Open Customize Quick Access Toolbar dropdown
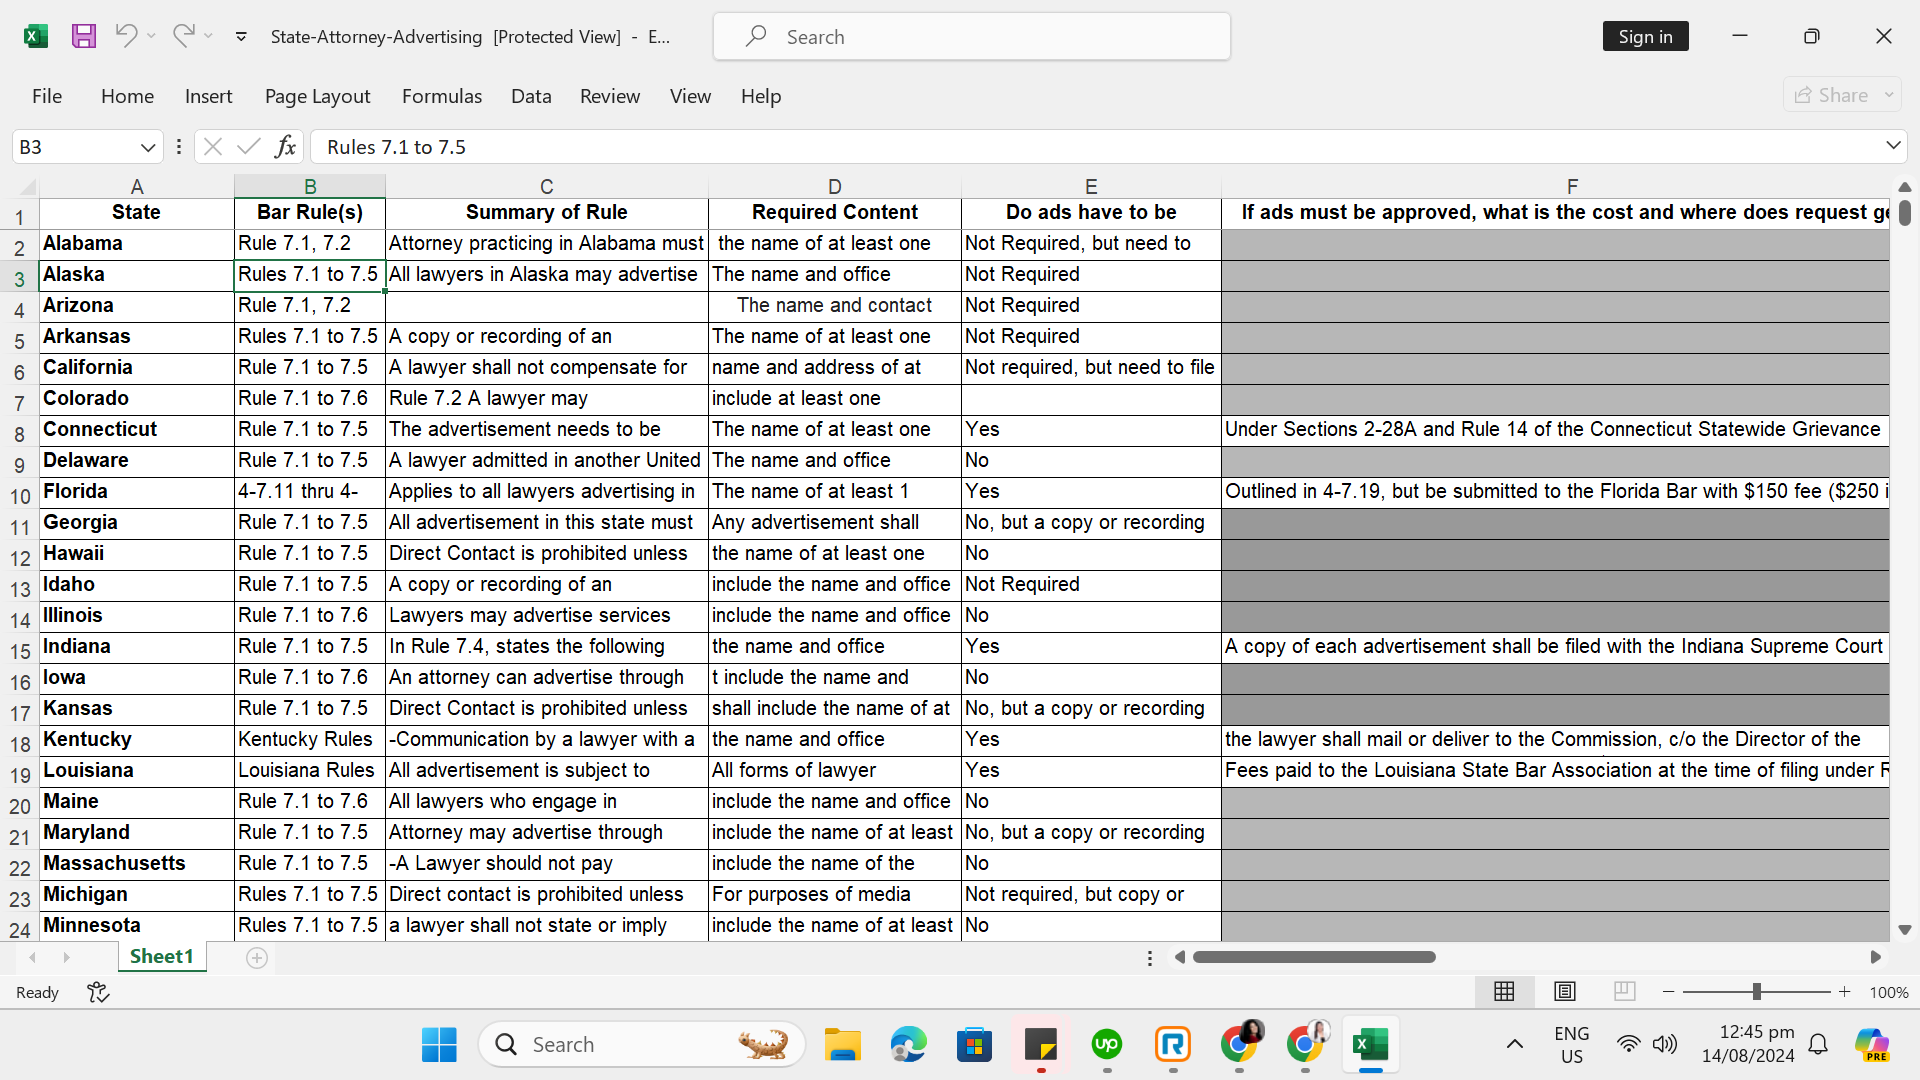This screenshot has height=1080, width=1920. point(241,37)
